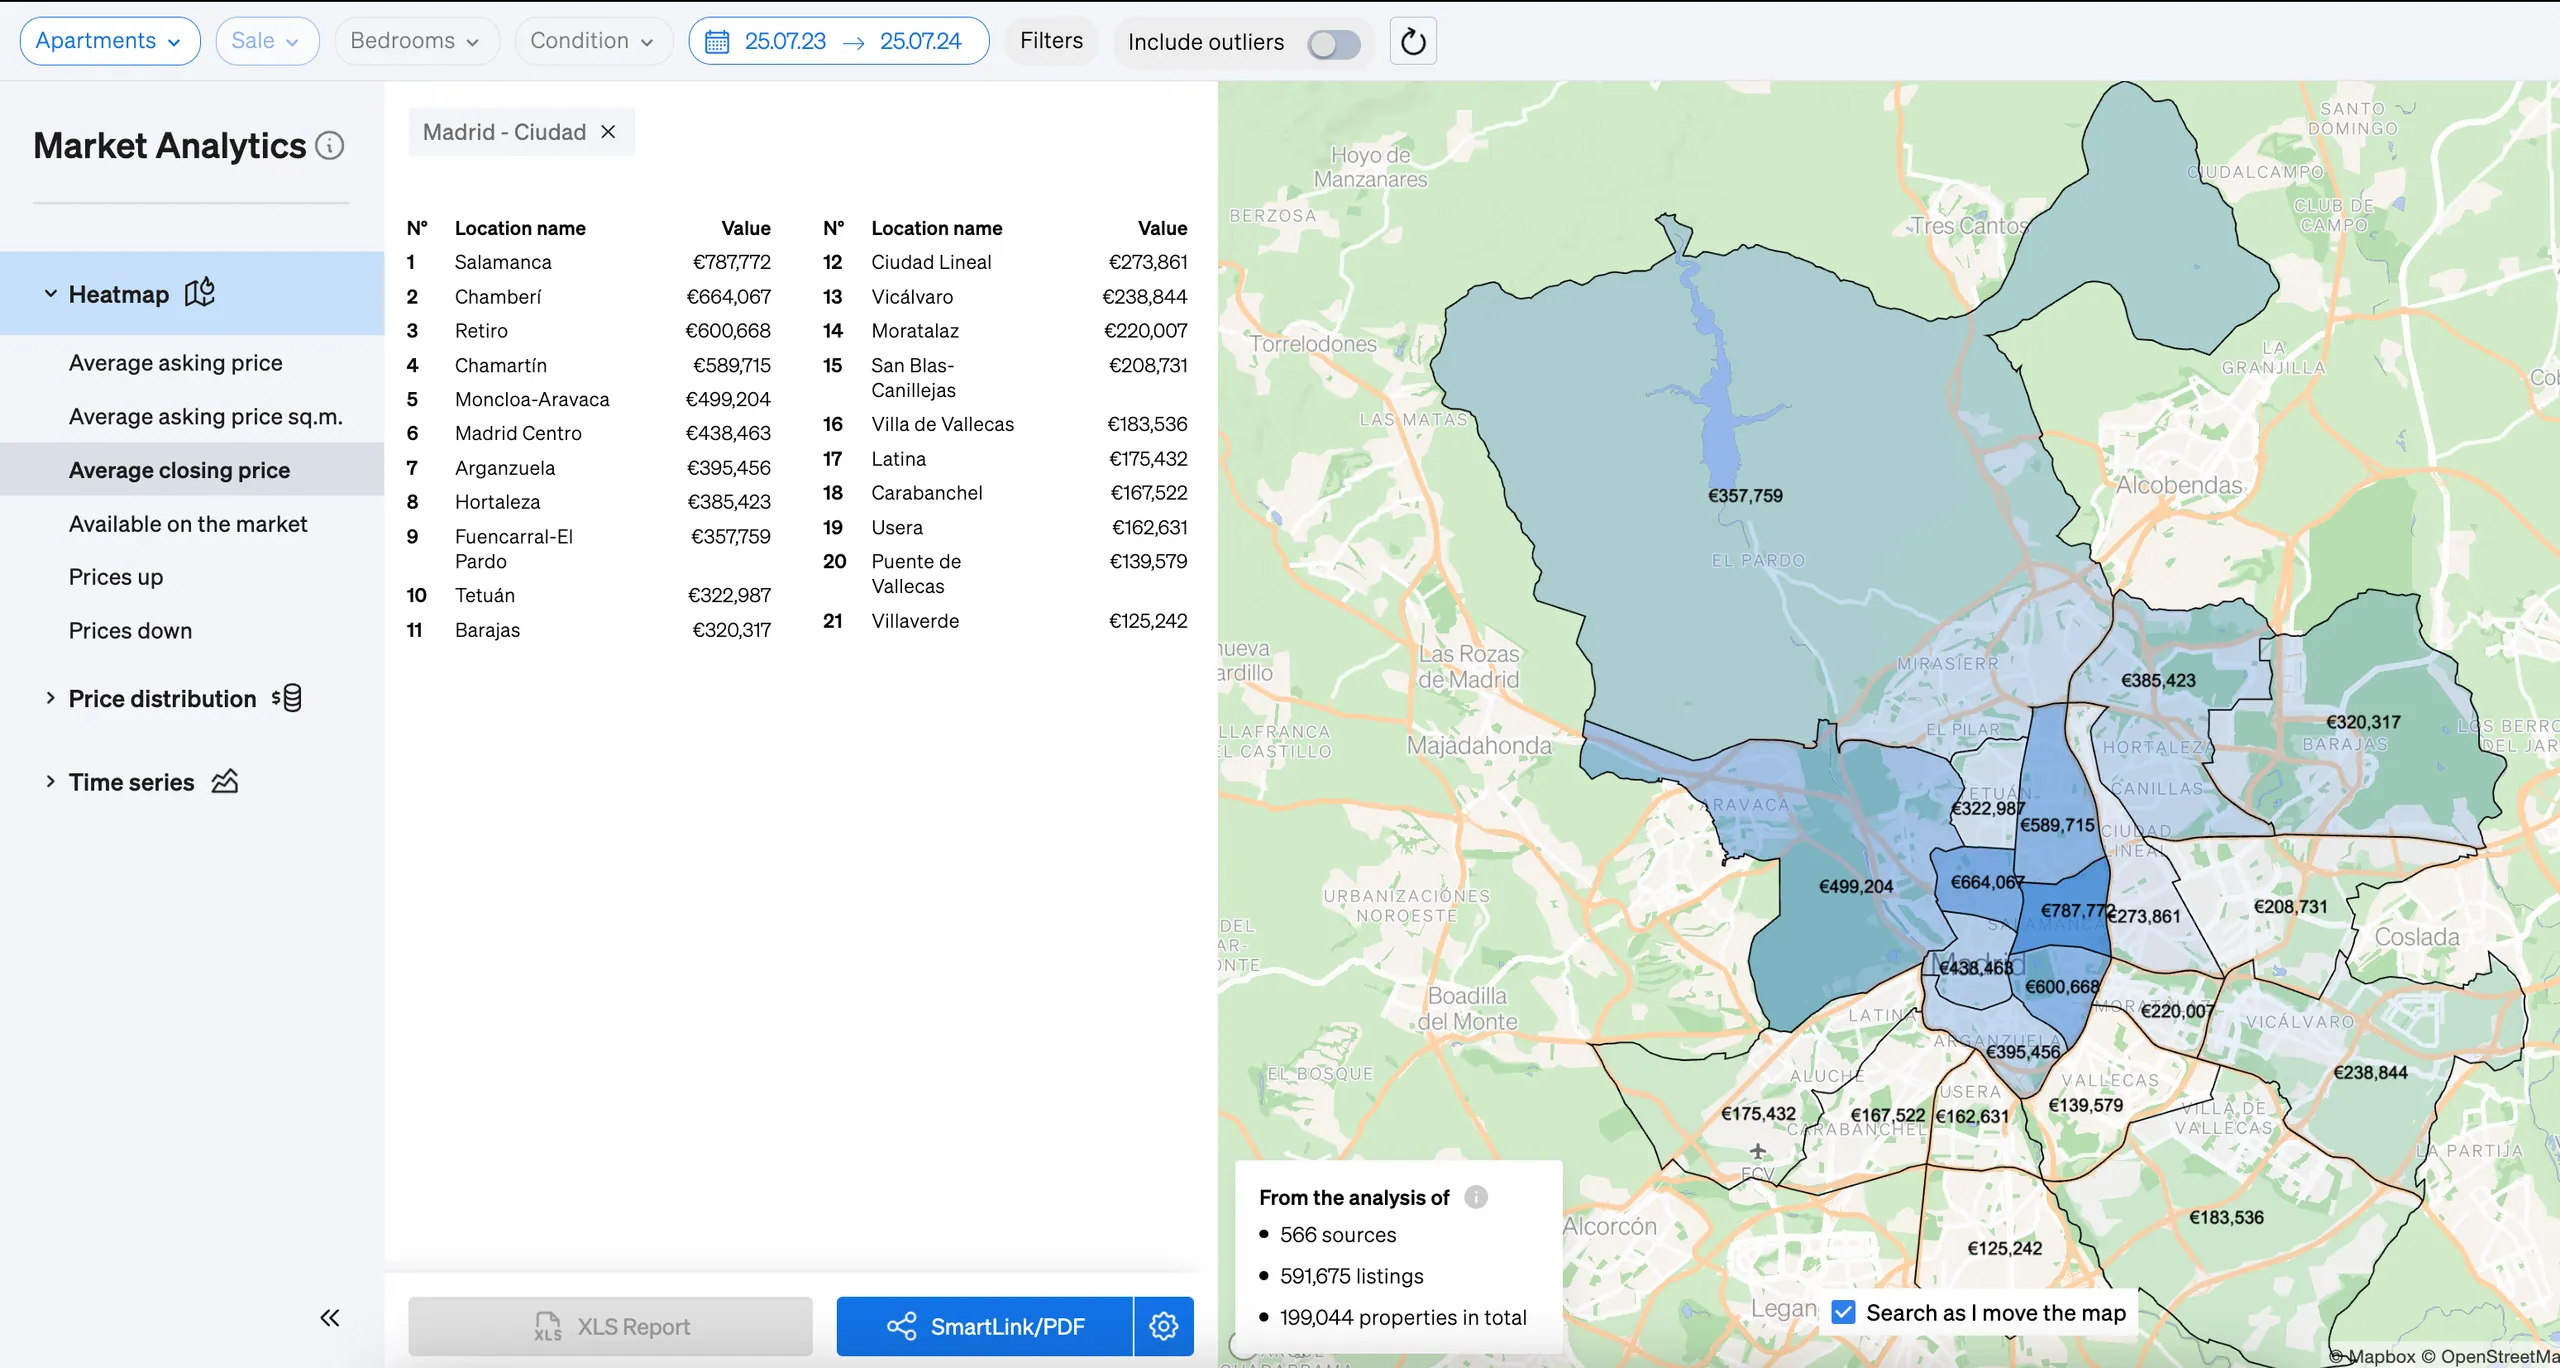Open SmartLink/PDF settings gear icon
2560x1368 pixels.
click(1164, 1326)
